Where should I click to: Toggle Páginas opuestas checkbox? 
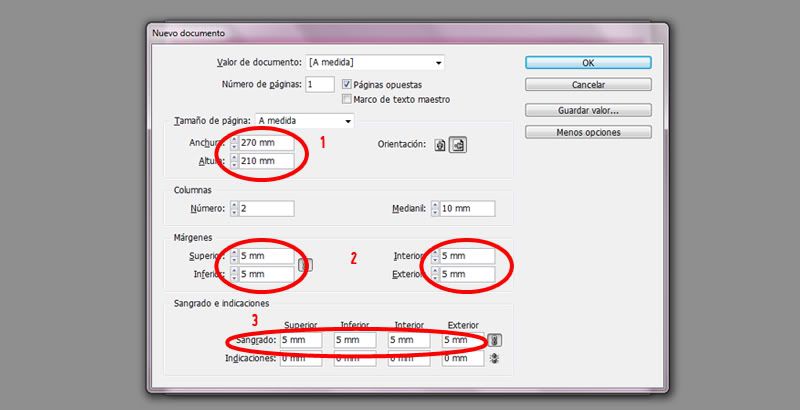347,85
